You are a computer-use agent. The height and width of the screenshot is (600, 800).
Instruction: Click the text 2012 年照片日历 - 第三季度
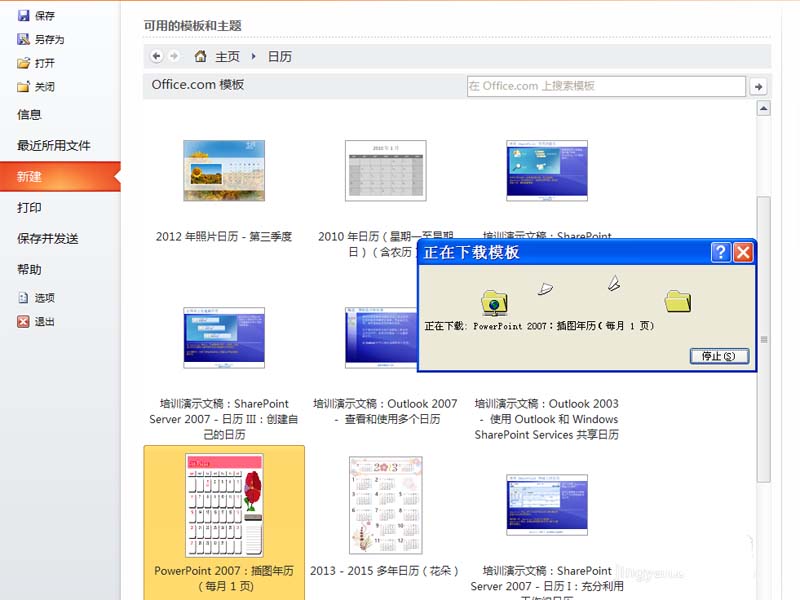tap(224, 237)
